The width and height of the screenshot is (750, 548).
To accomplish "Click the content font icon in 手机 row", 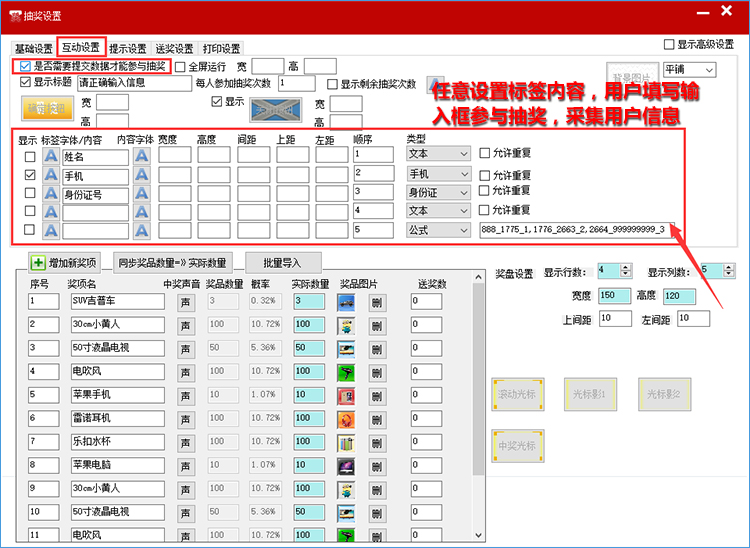I will (x=142, y=175).
